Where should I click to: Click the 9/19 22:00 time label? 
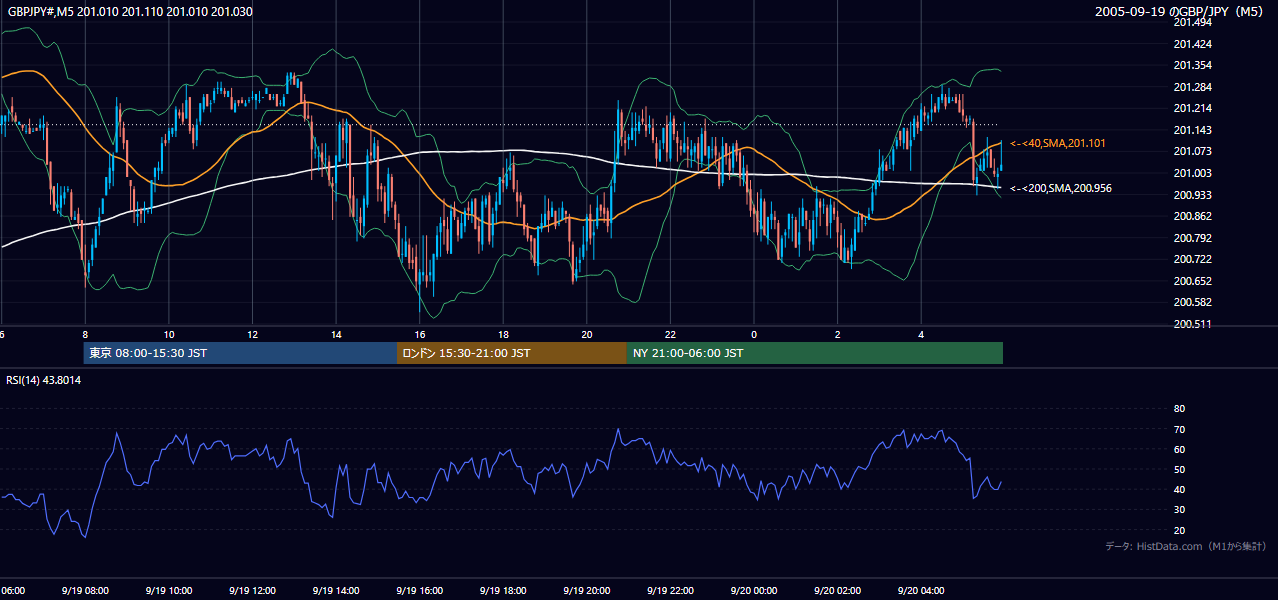[670, 591]
